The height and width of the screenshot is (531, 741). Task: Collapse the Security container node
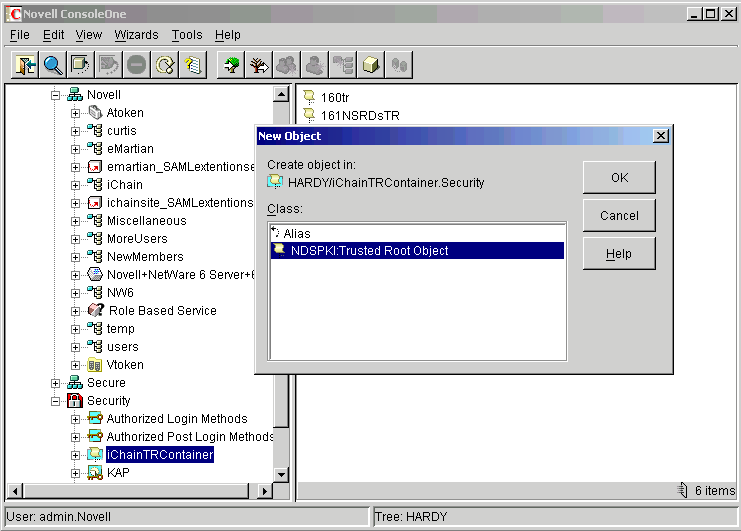tap(55, 401)
